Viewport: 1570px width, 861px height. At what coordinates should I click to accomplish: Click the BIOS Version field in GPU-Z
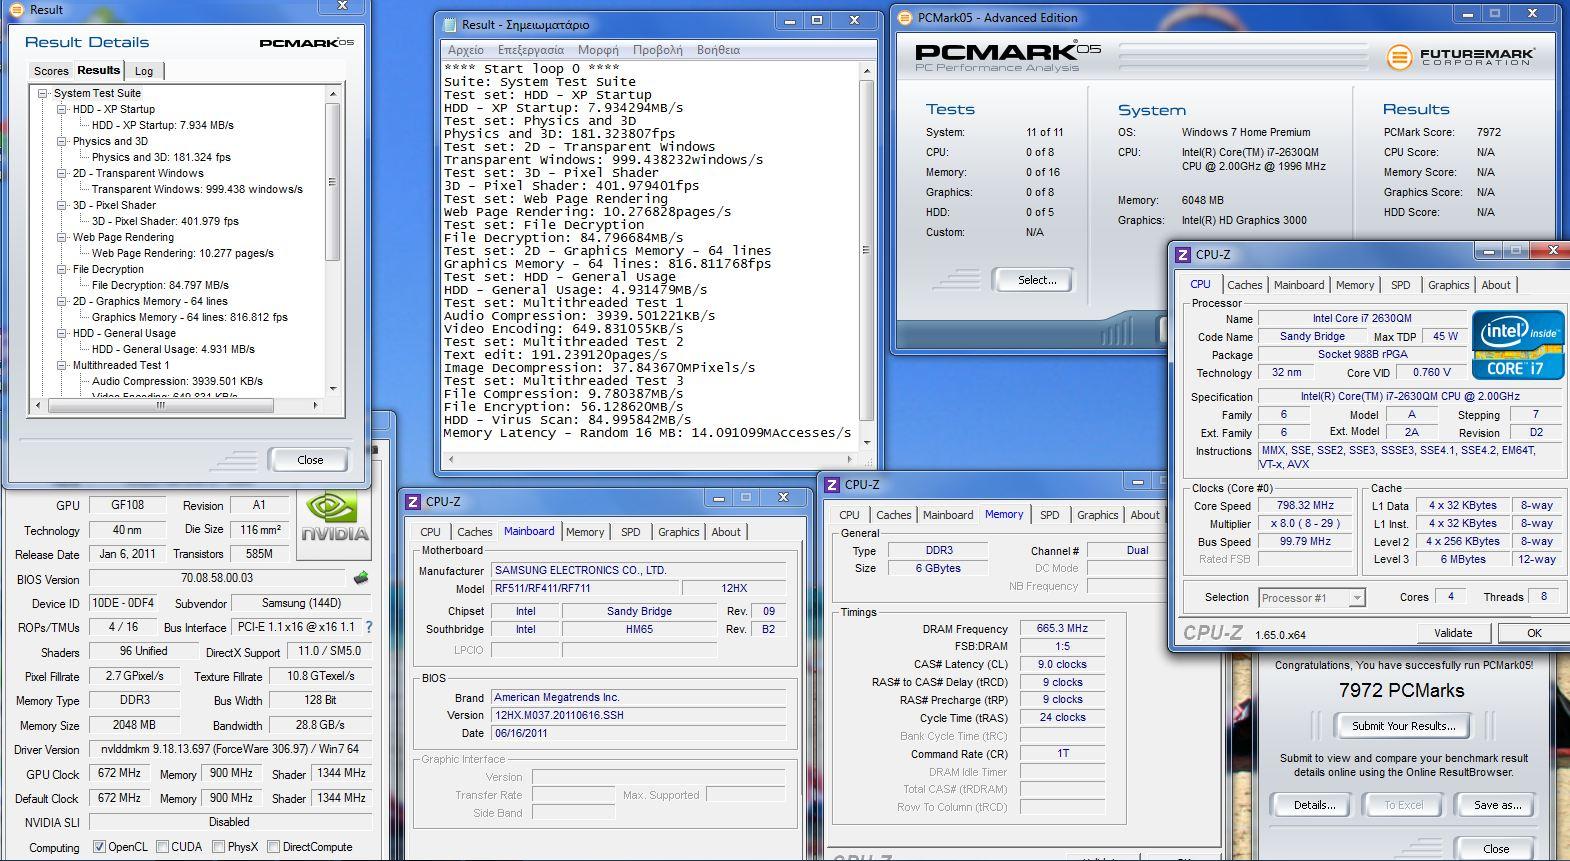click(218, 578)
